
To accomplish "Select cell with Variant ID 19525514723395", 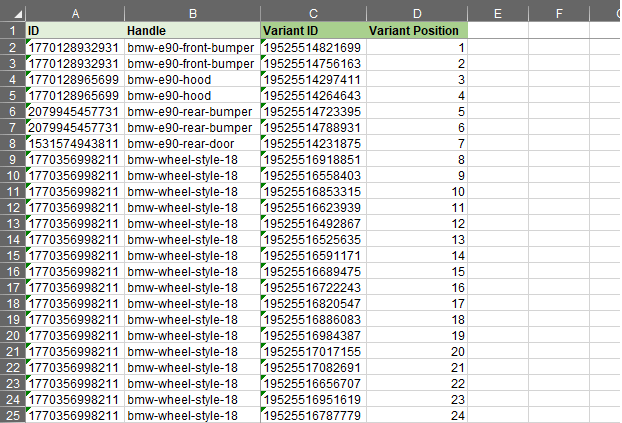I will click(313, 112).
